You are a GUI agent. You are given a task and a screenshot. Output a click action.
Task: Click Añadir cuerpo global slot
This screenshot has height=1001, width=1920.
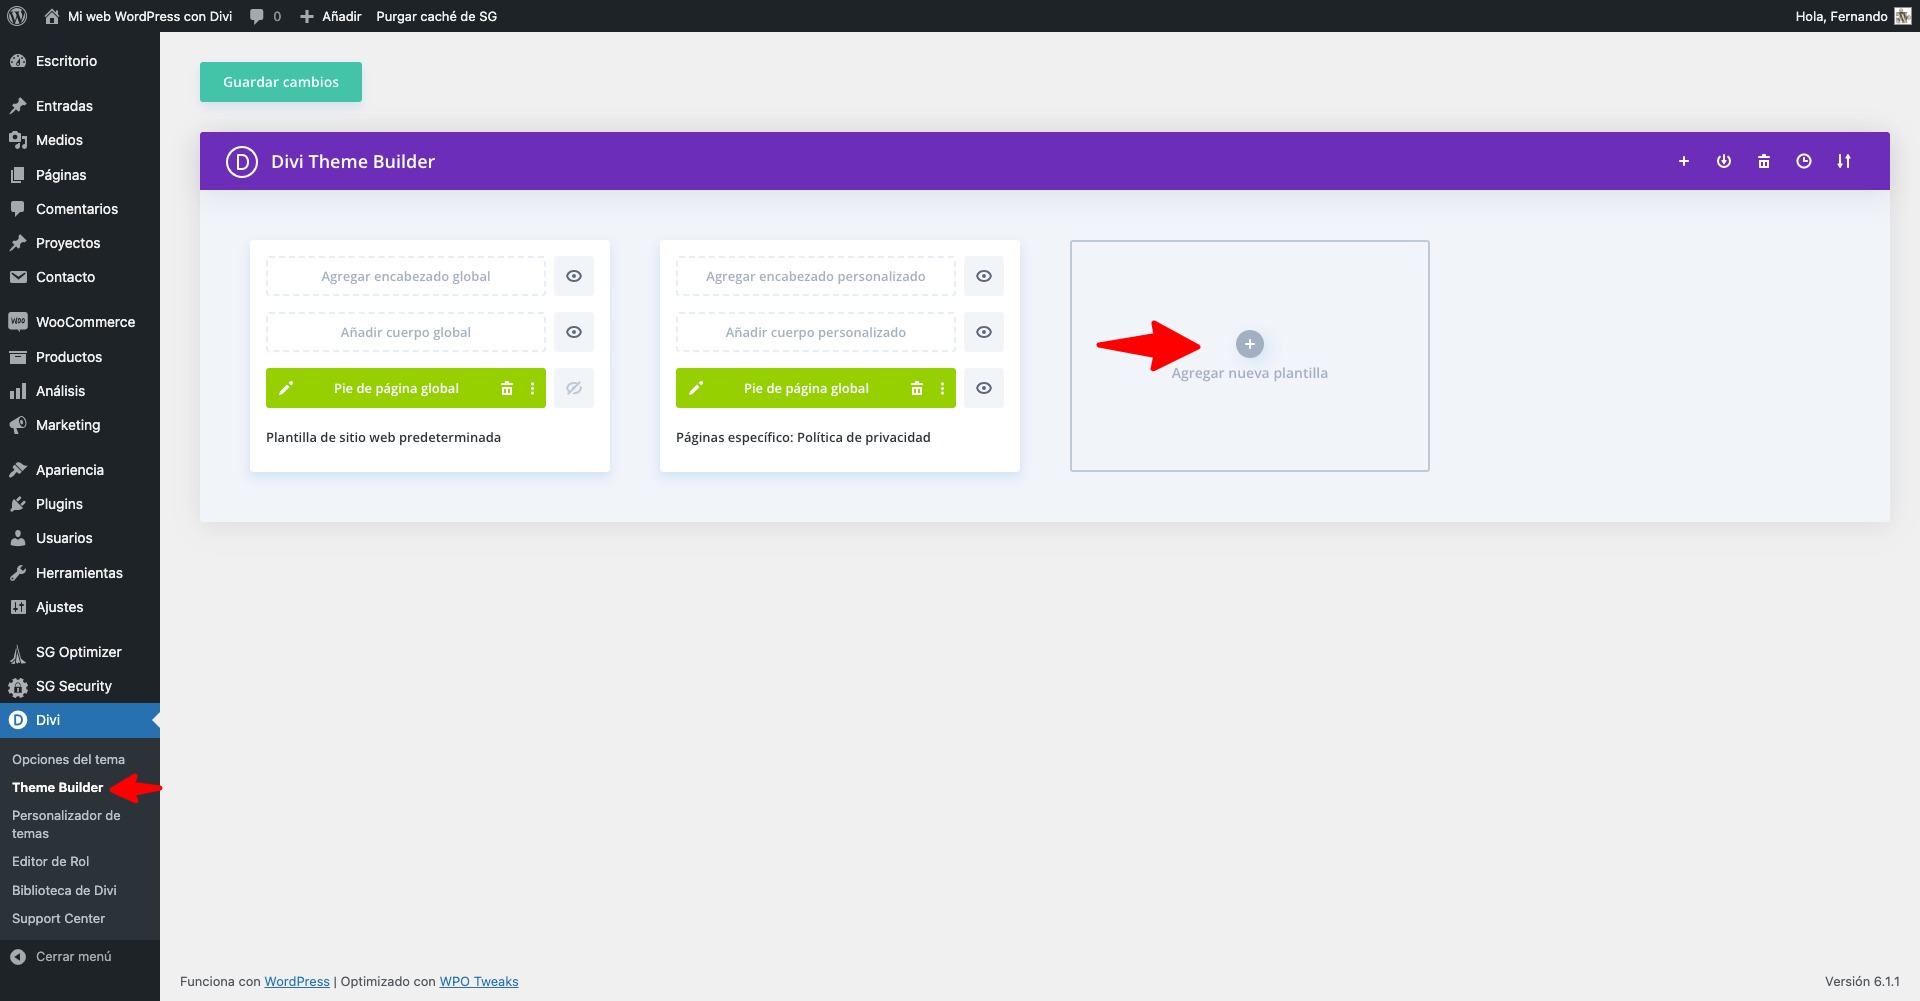pyautogui.click(x=406, y=332)
